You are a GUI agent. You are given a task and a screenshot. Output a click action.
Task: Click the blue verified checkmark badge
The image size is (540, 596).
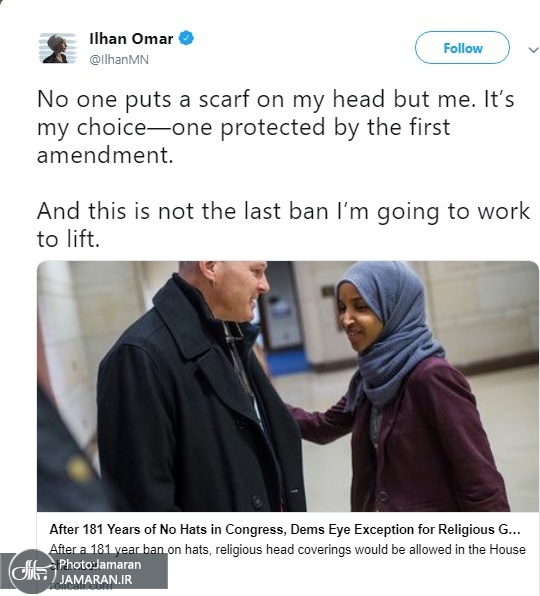186,38
